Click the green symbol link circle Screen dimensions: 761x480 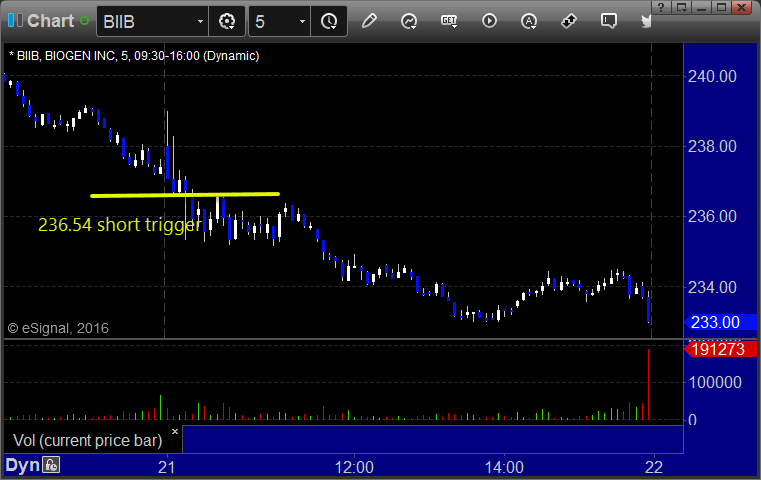pyautogui.click(x=84, y=21)
